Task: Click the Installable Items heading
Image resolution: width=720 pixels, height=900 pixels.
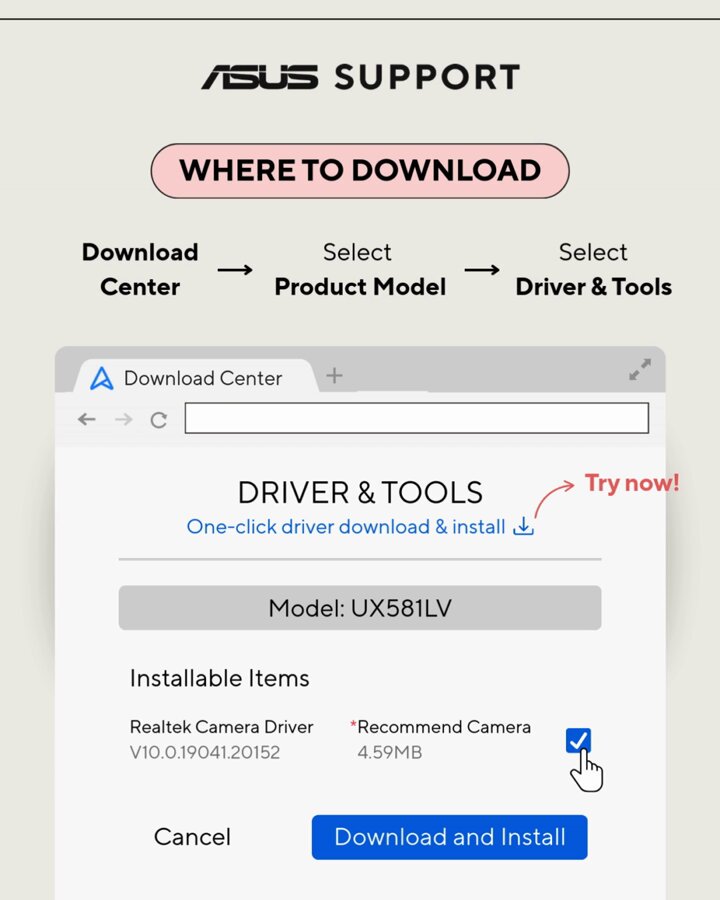Action: click(x=219, y=678)
